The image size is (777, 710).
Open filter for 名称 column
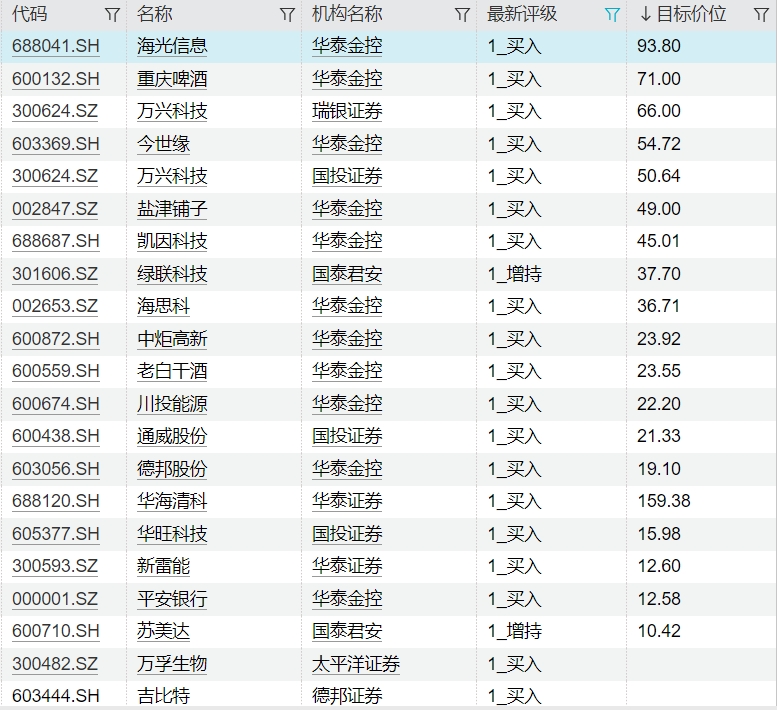click(287, 15)
